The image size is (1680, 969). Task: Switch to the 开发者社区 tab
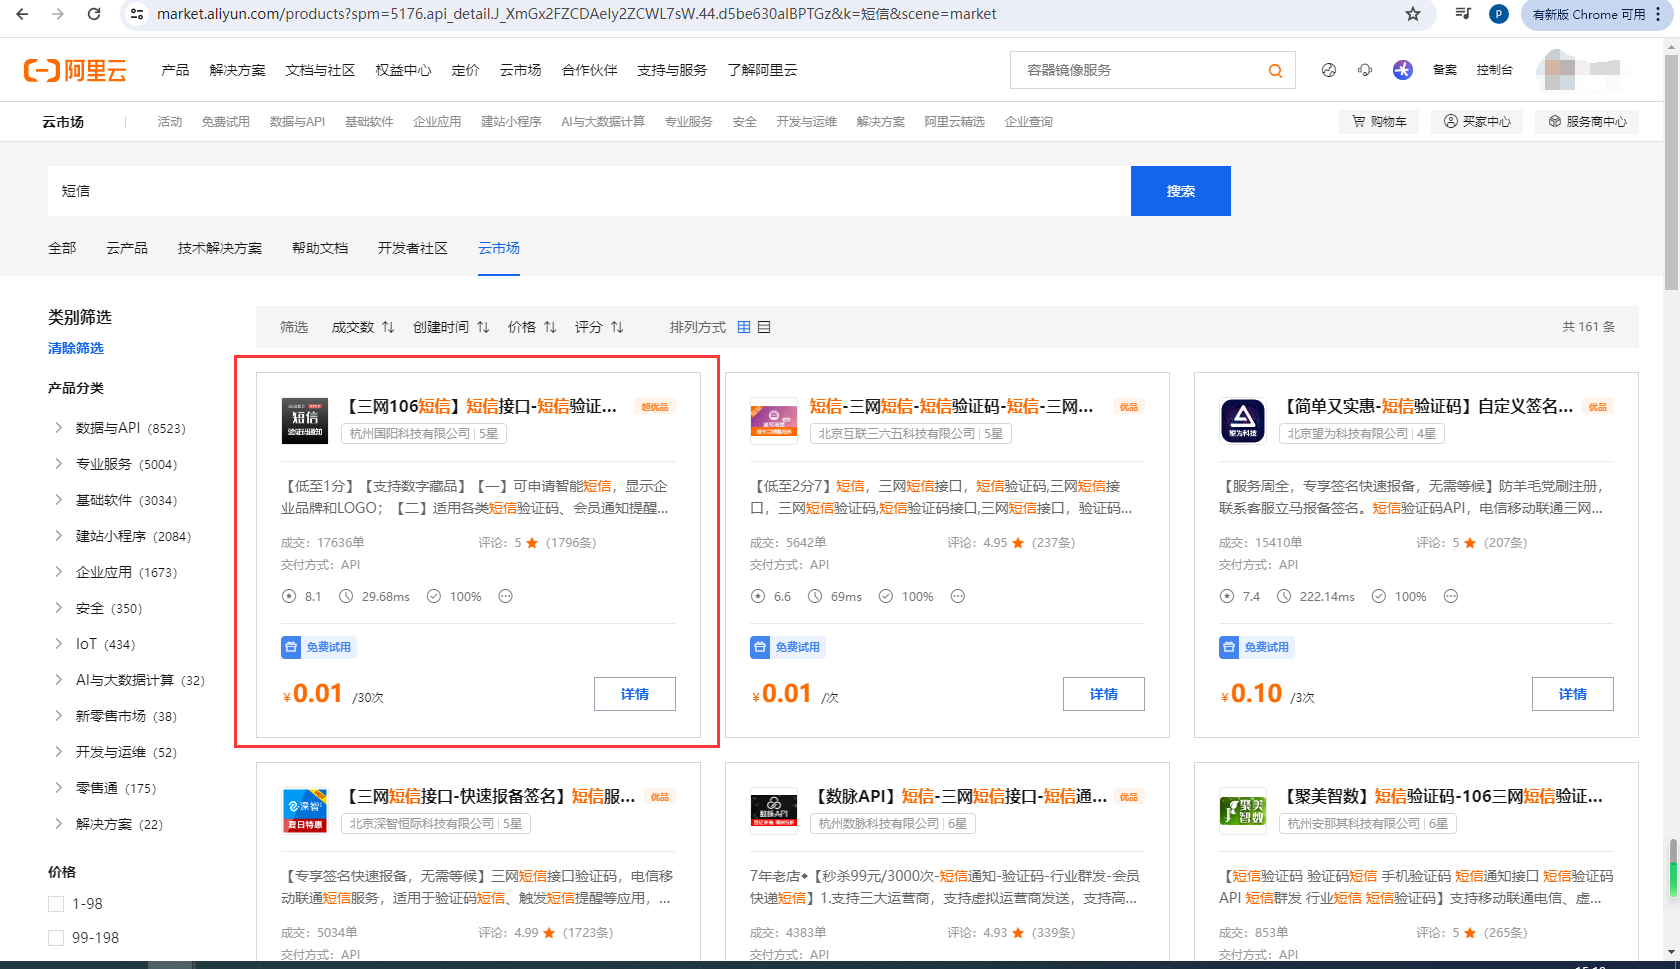click(413, 248)
